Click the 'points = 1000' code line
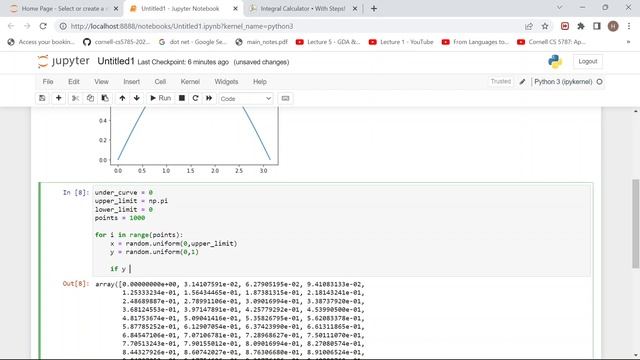Image resolution: width=640 pixels, height=360 pixels. [x=120, y=218]
